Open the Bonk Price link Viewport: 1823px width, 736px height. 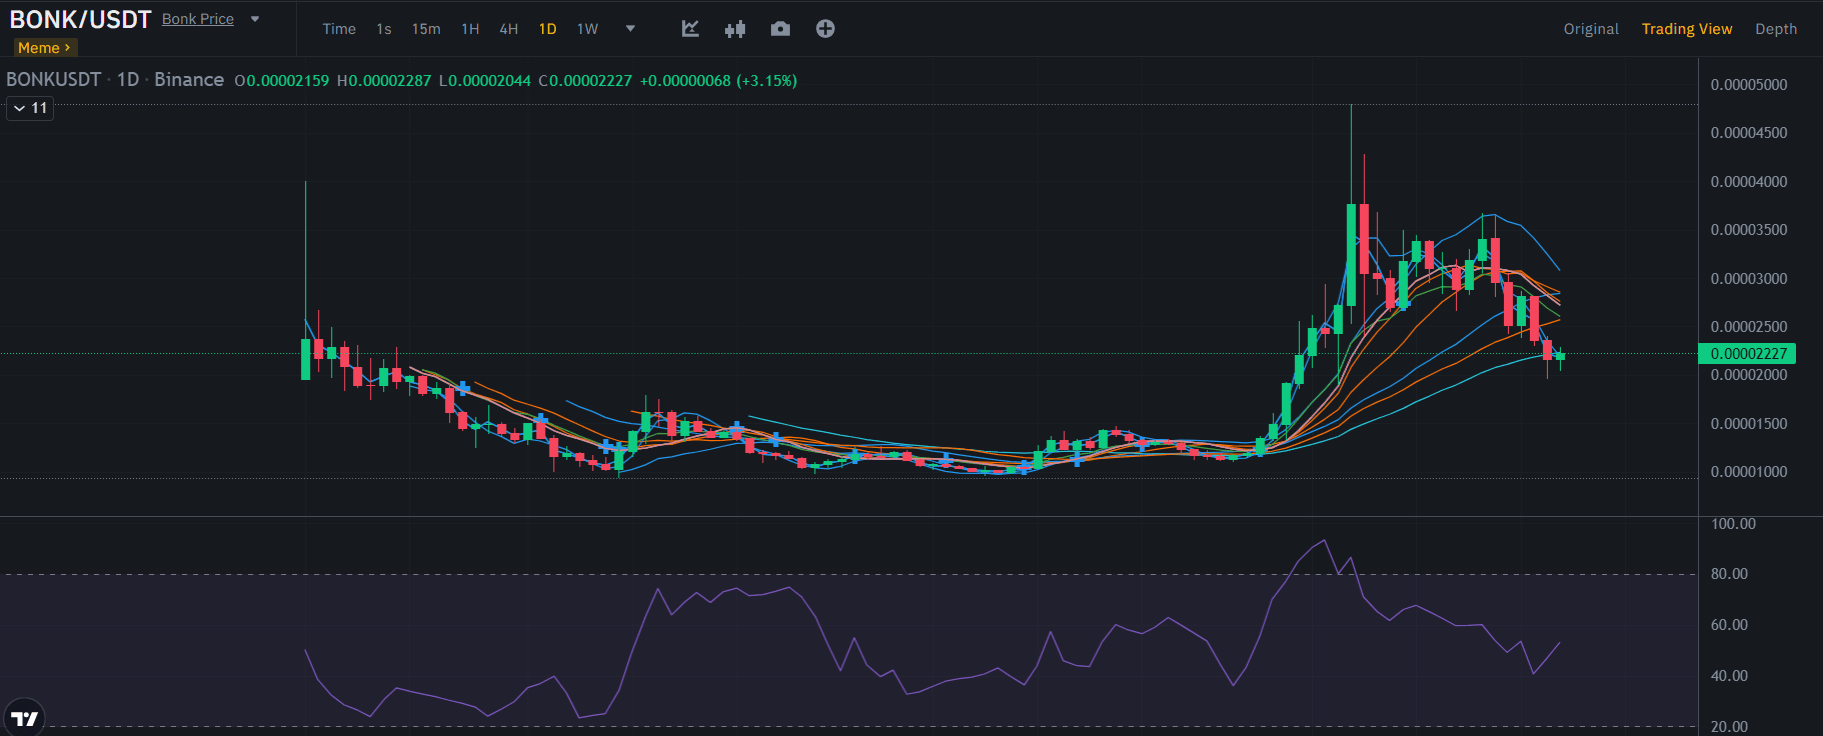coord(198,19)
